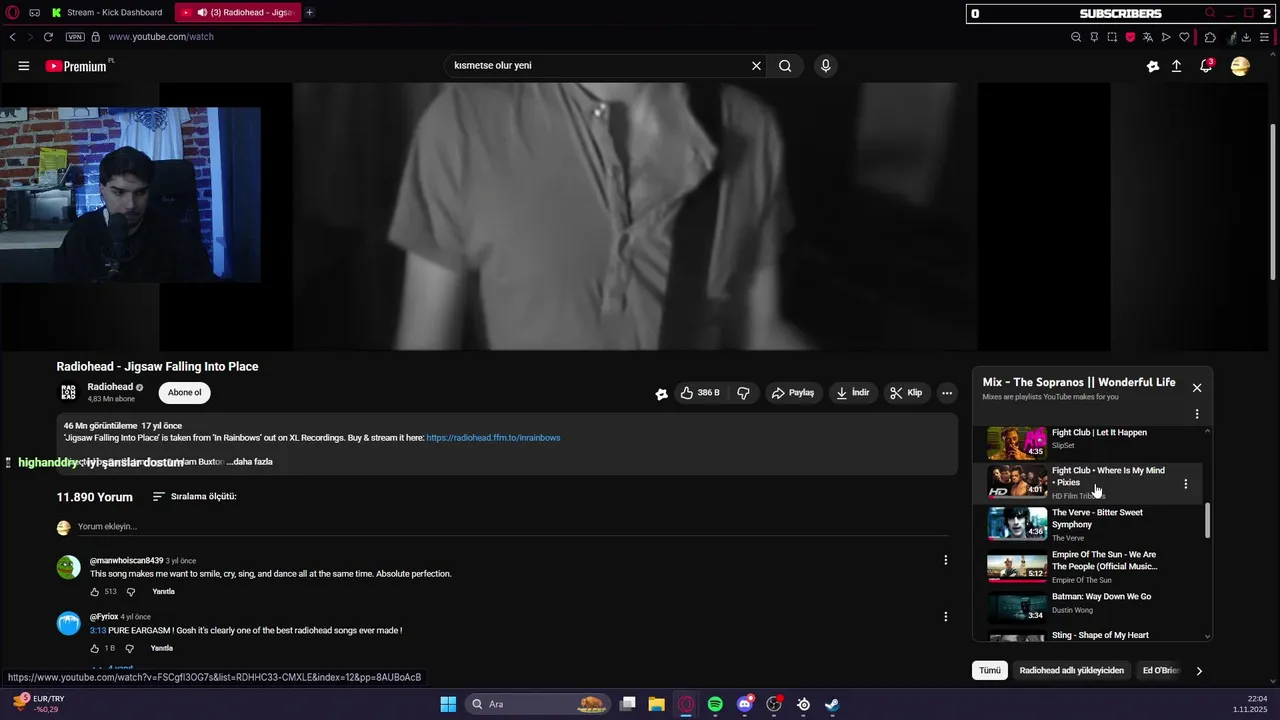This screenshot has width=1280, height=720.
Task: Run search with the magnifier button
Action: (x=785, y=66)
